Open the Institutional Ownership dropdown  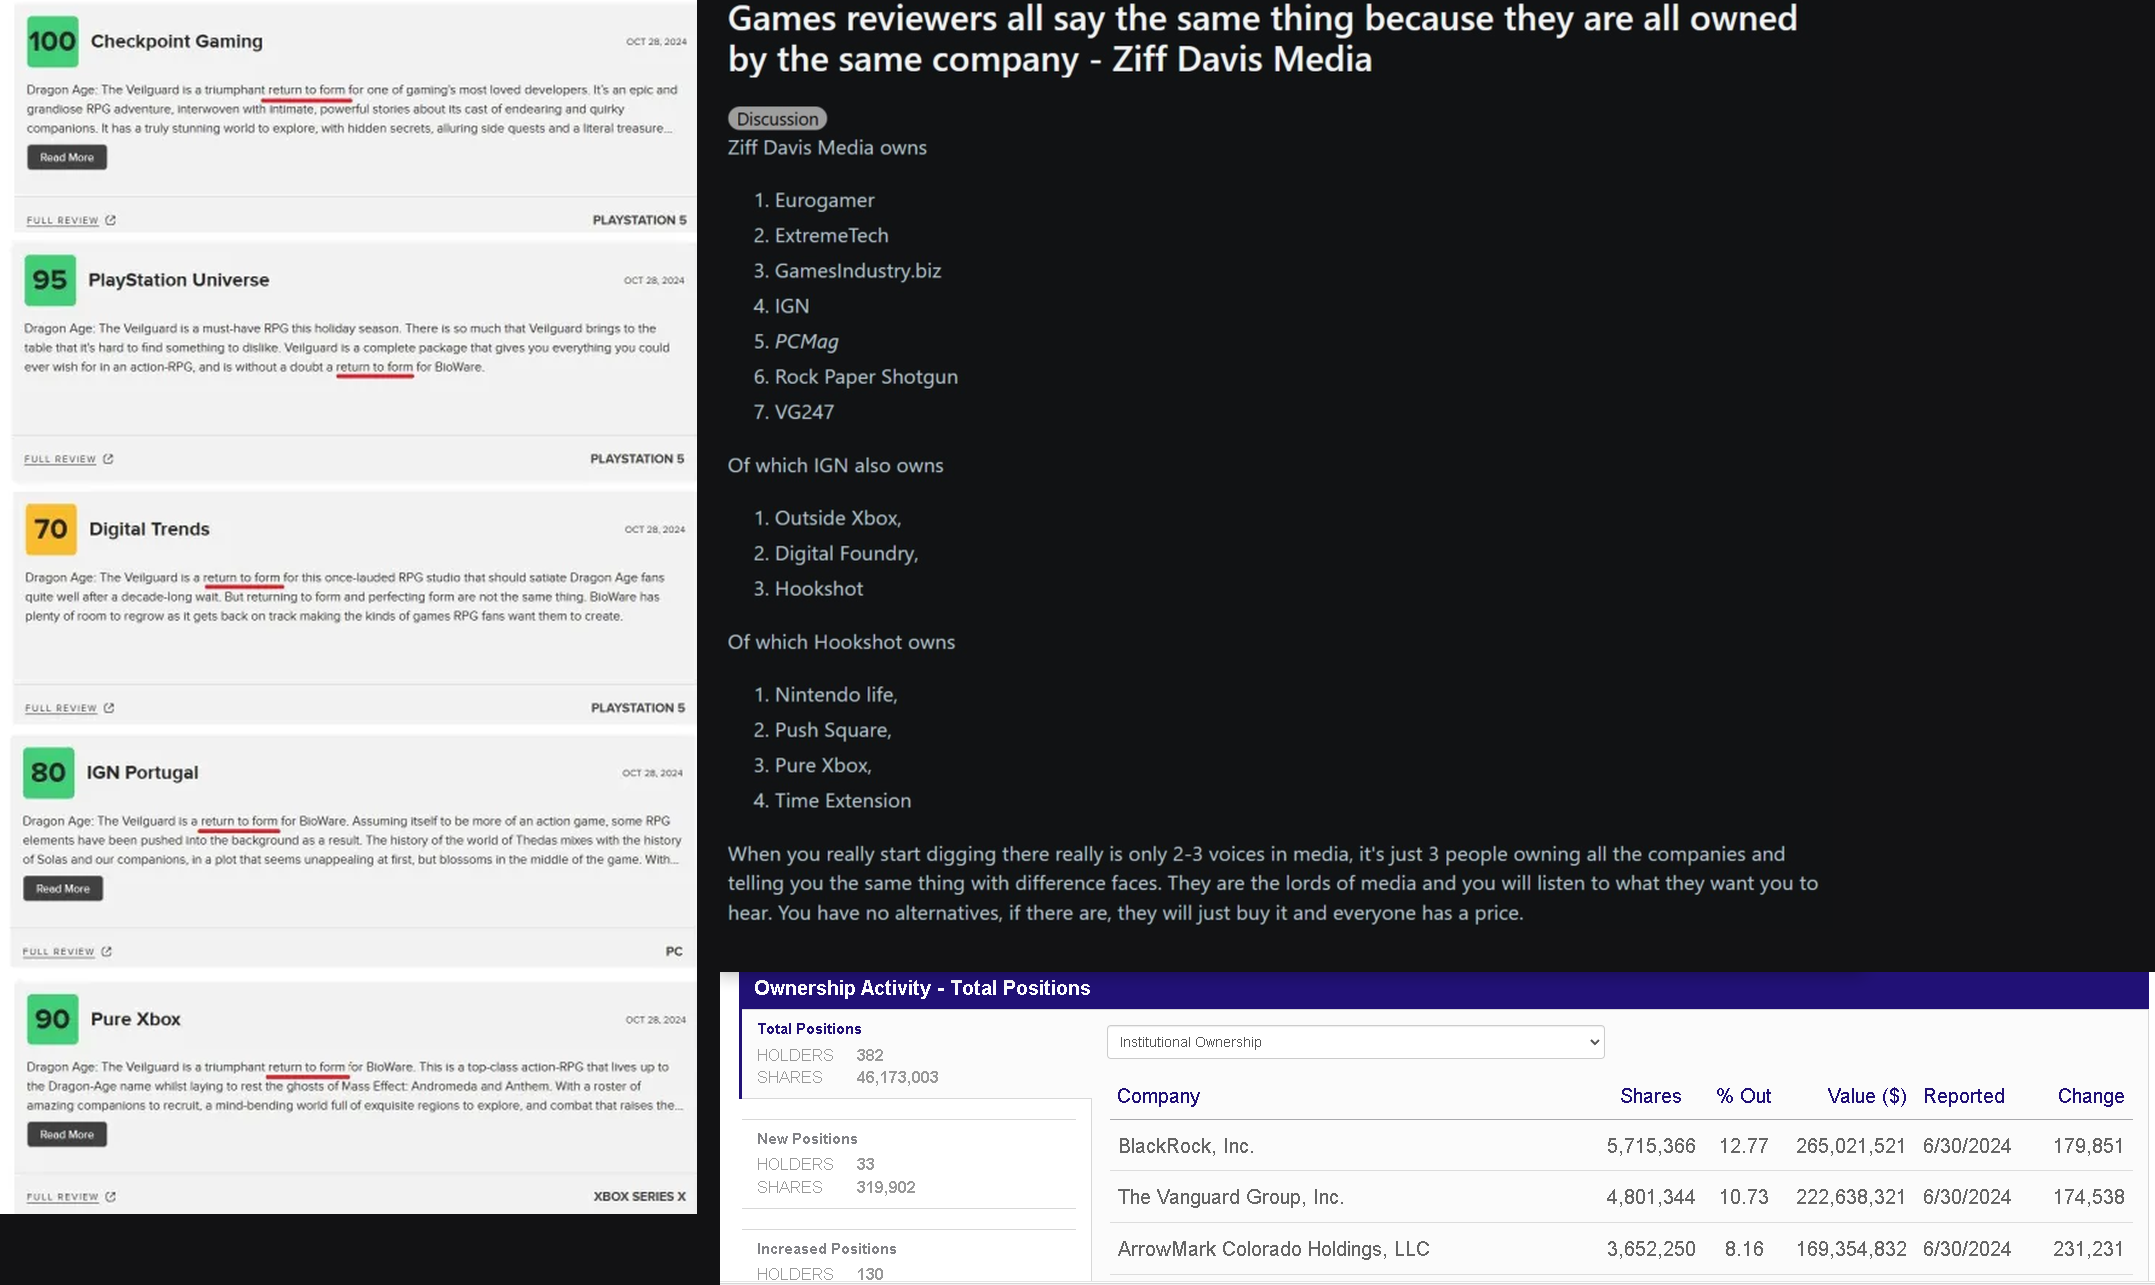coord(1355,1042)
